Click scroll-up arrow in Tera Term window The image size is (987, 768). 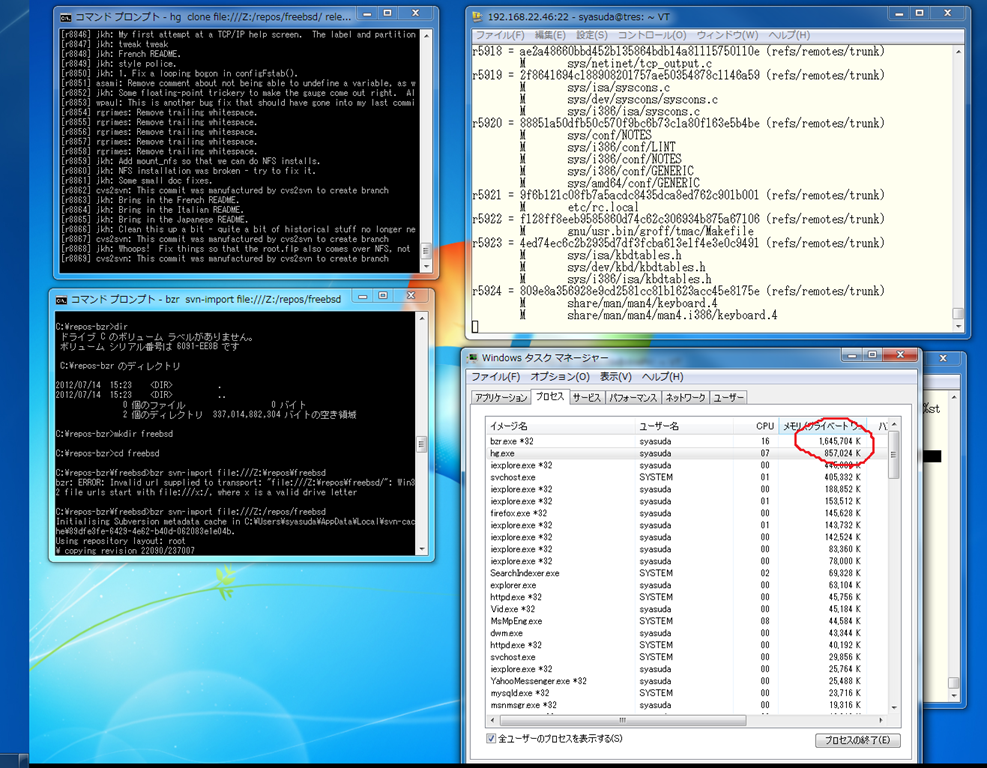tap(958, 52)
